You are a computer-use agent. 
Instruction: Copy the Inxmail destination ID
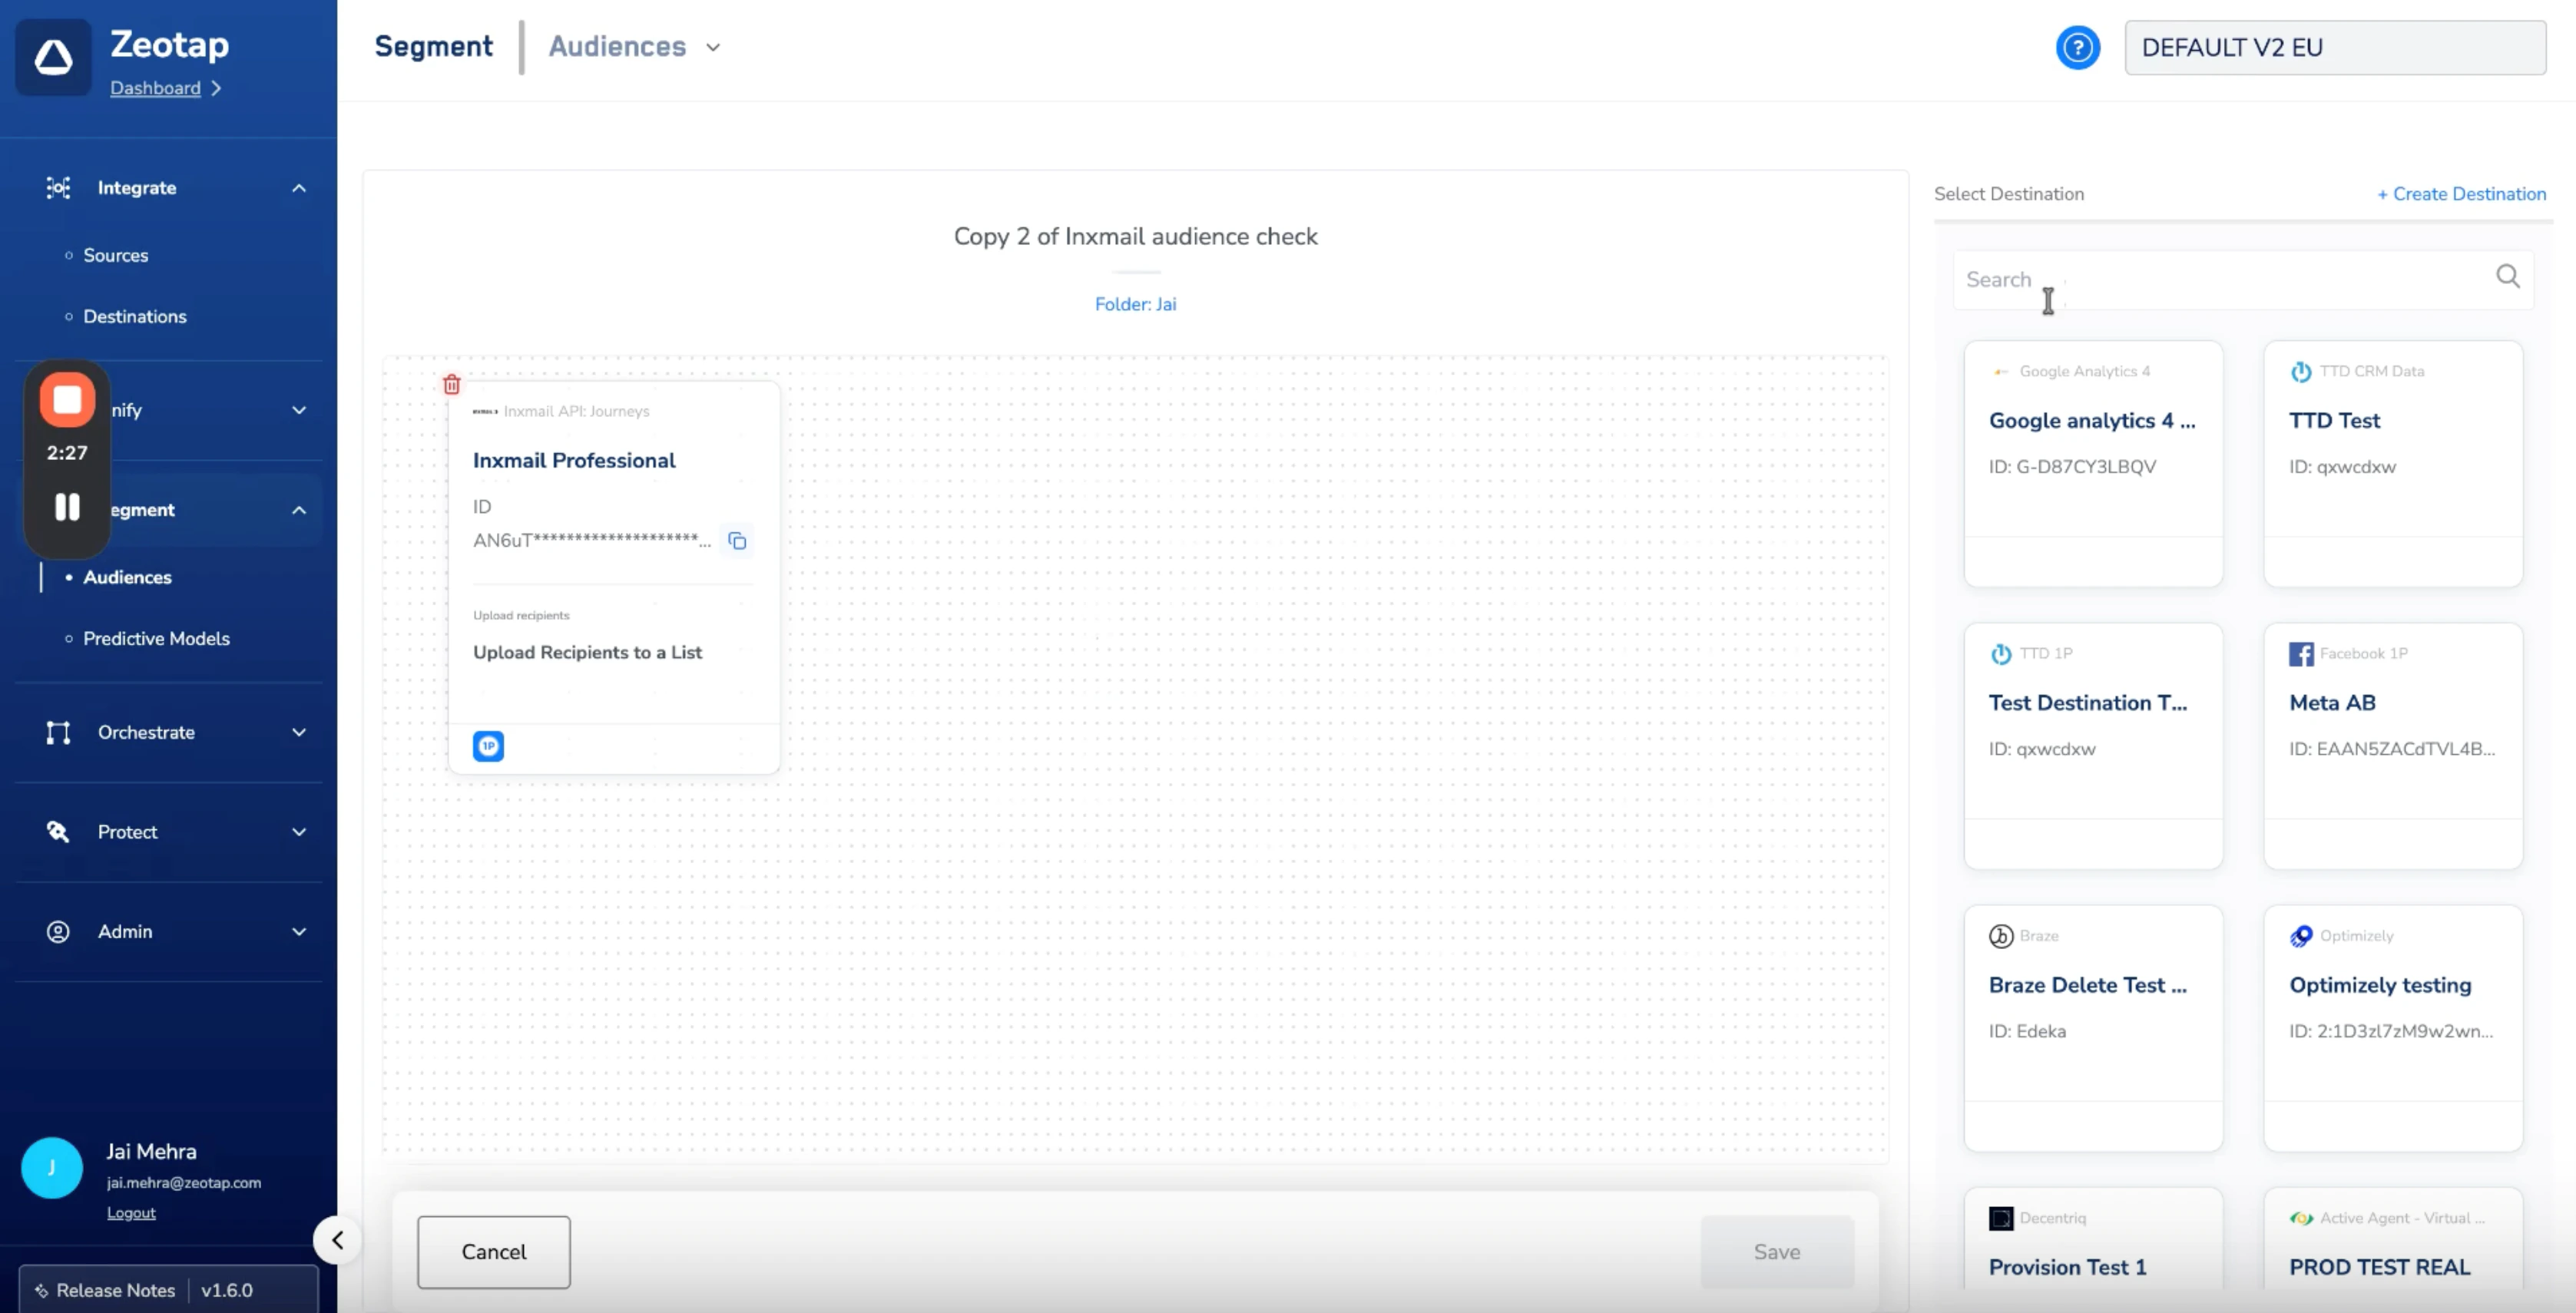click(x=737, y=541)
